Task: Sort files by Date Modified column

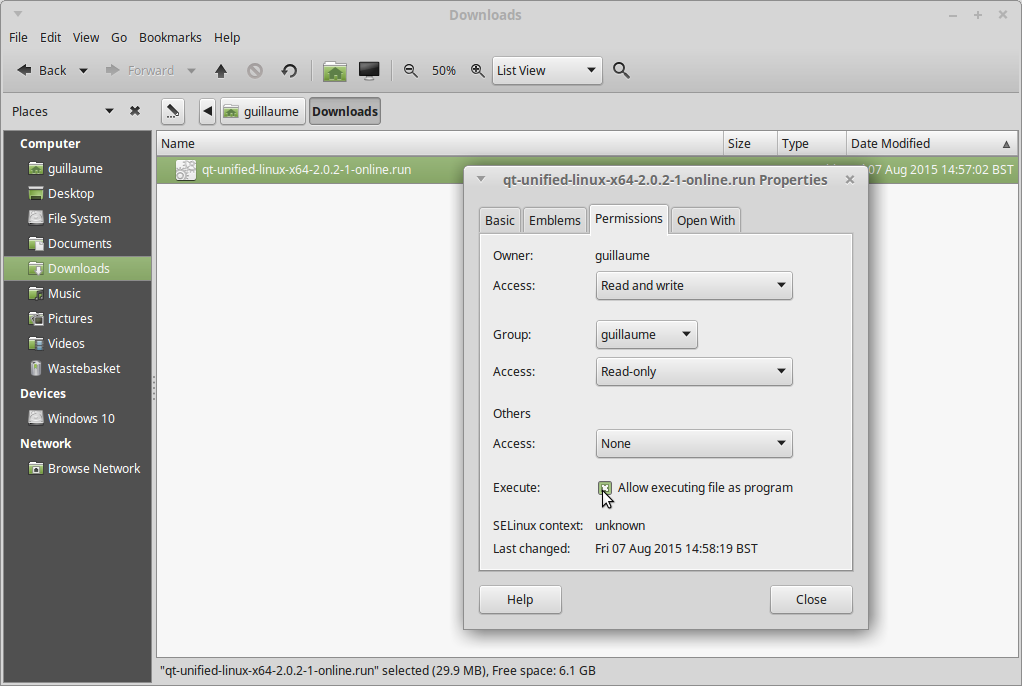Action: click(932, 143)
